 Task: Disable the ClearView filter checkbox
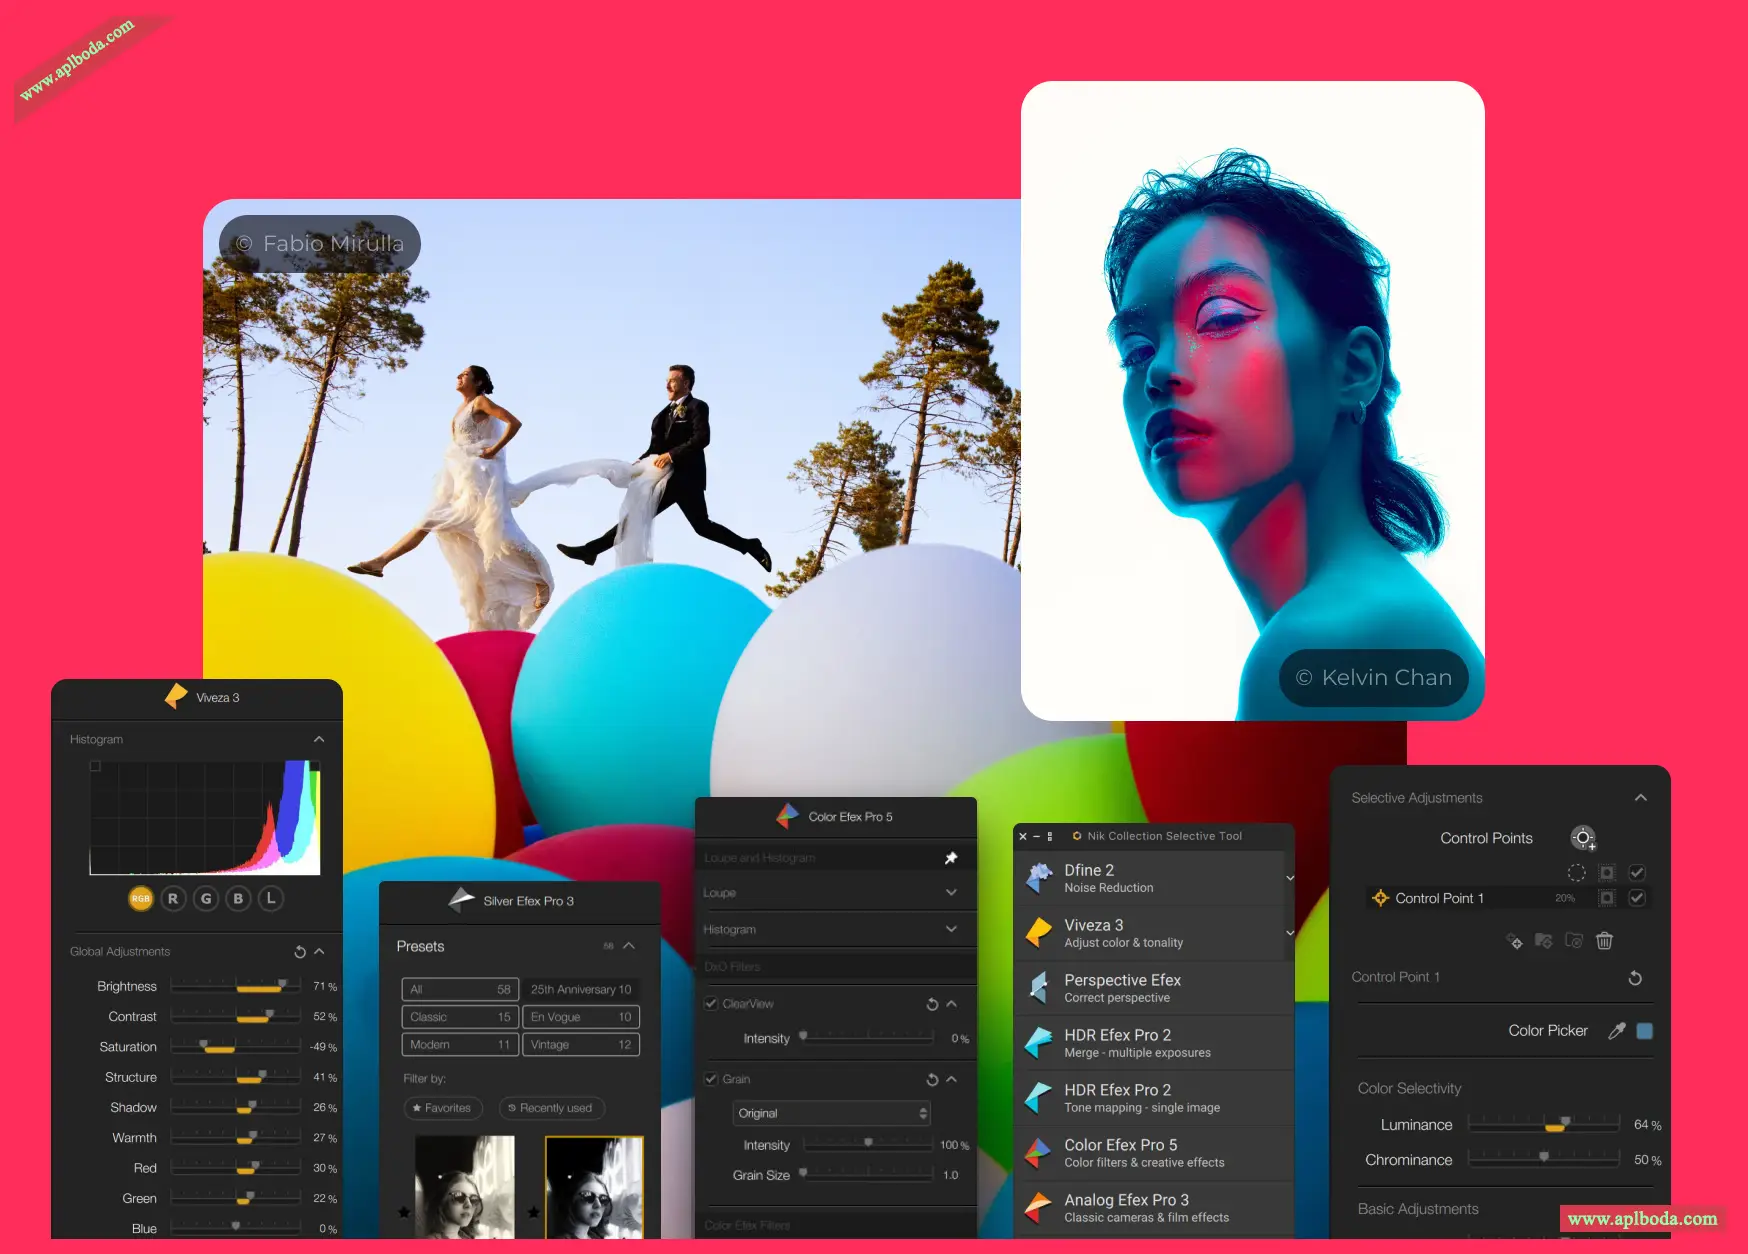point(711,1004)
